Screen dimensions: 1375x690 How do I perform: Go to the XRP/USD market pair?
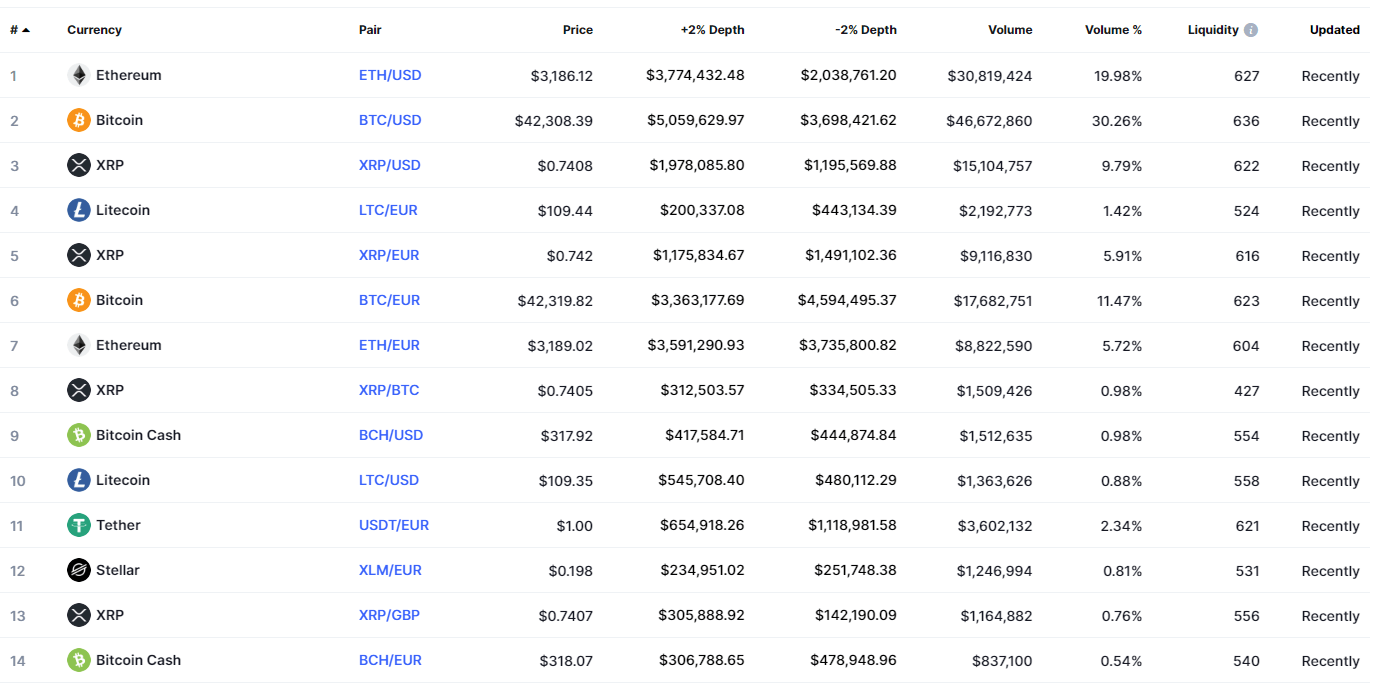point(390,165)
